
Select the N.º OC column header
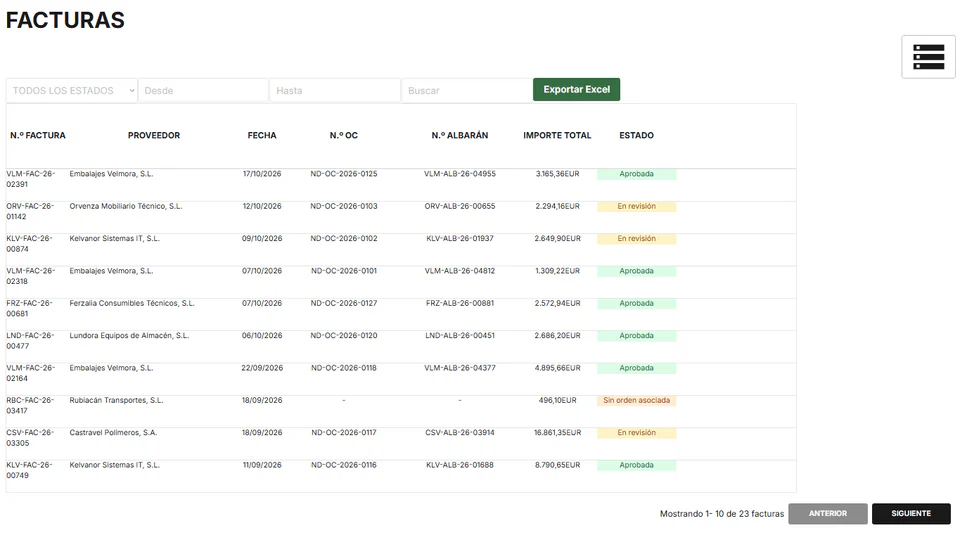click(x=343, y=135)
